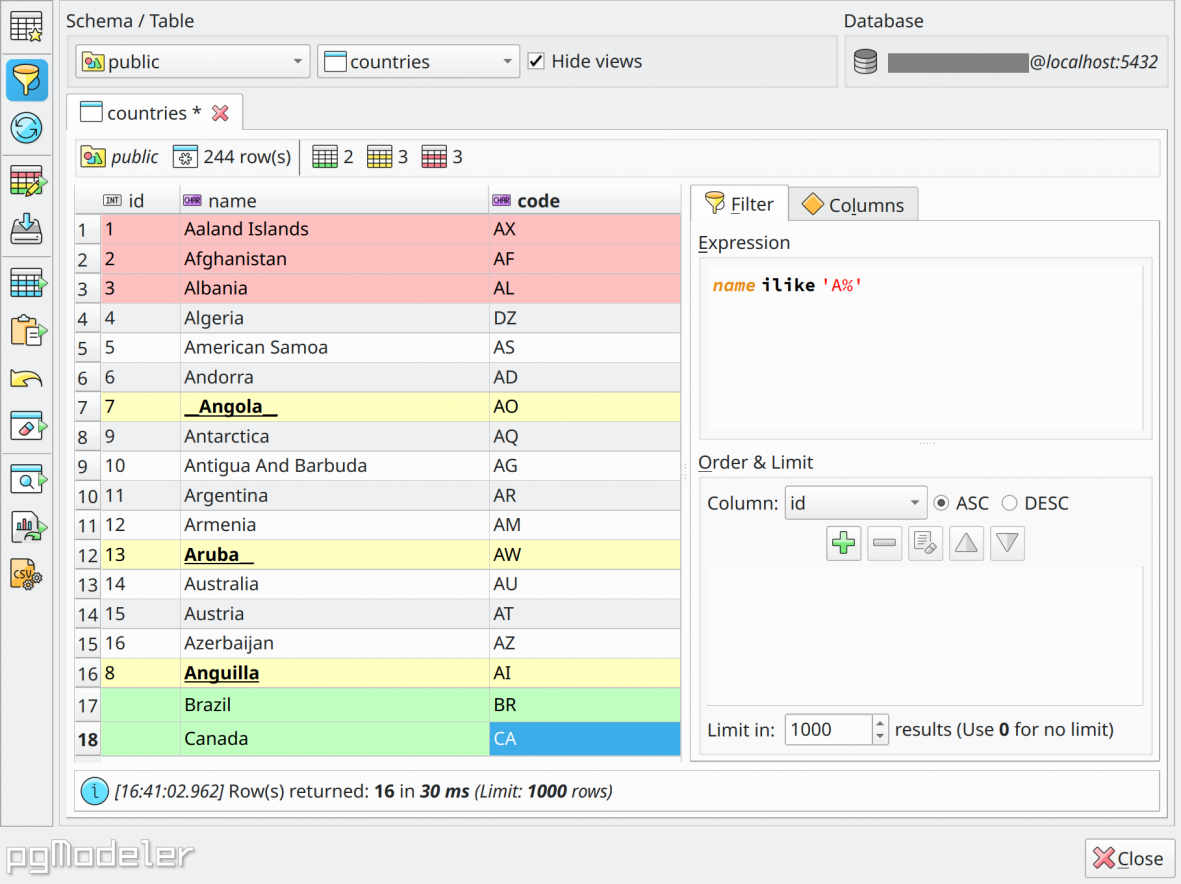Click the green grid icon showing 2

pyautogui.click(x=325, y=157)
